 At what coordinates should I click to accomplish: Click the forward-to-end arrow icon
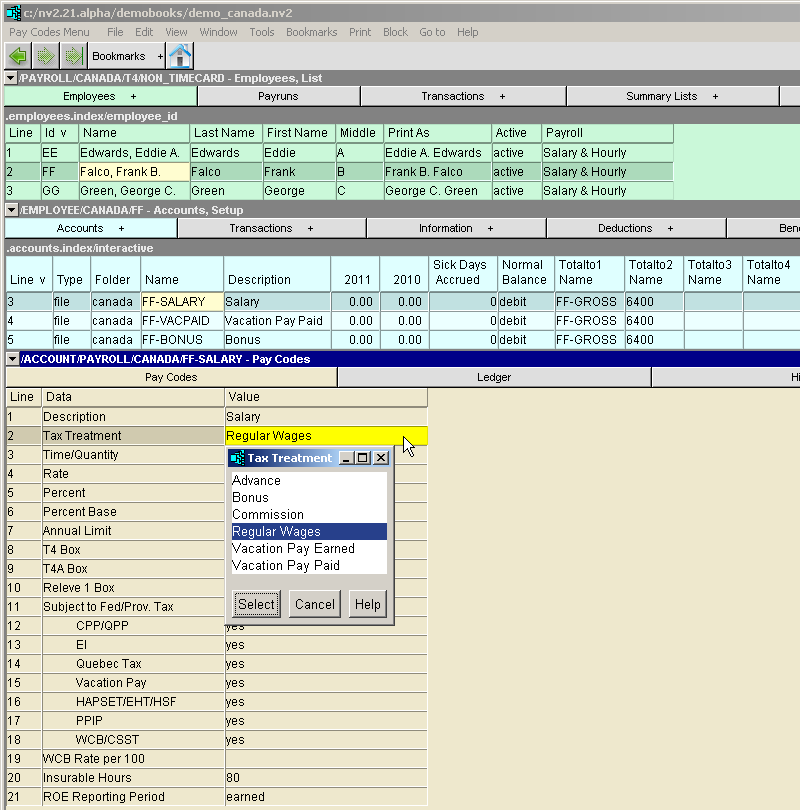[72, 57]
